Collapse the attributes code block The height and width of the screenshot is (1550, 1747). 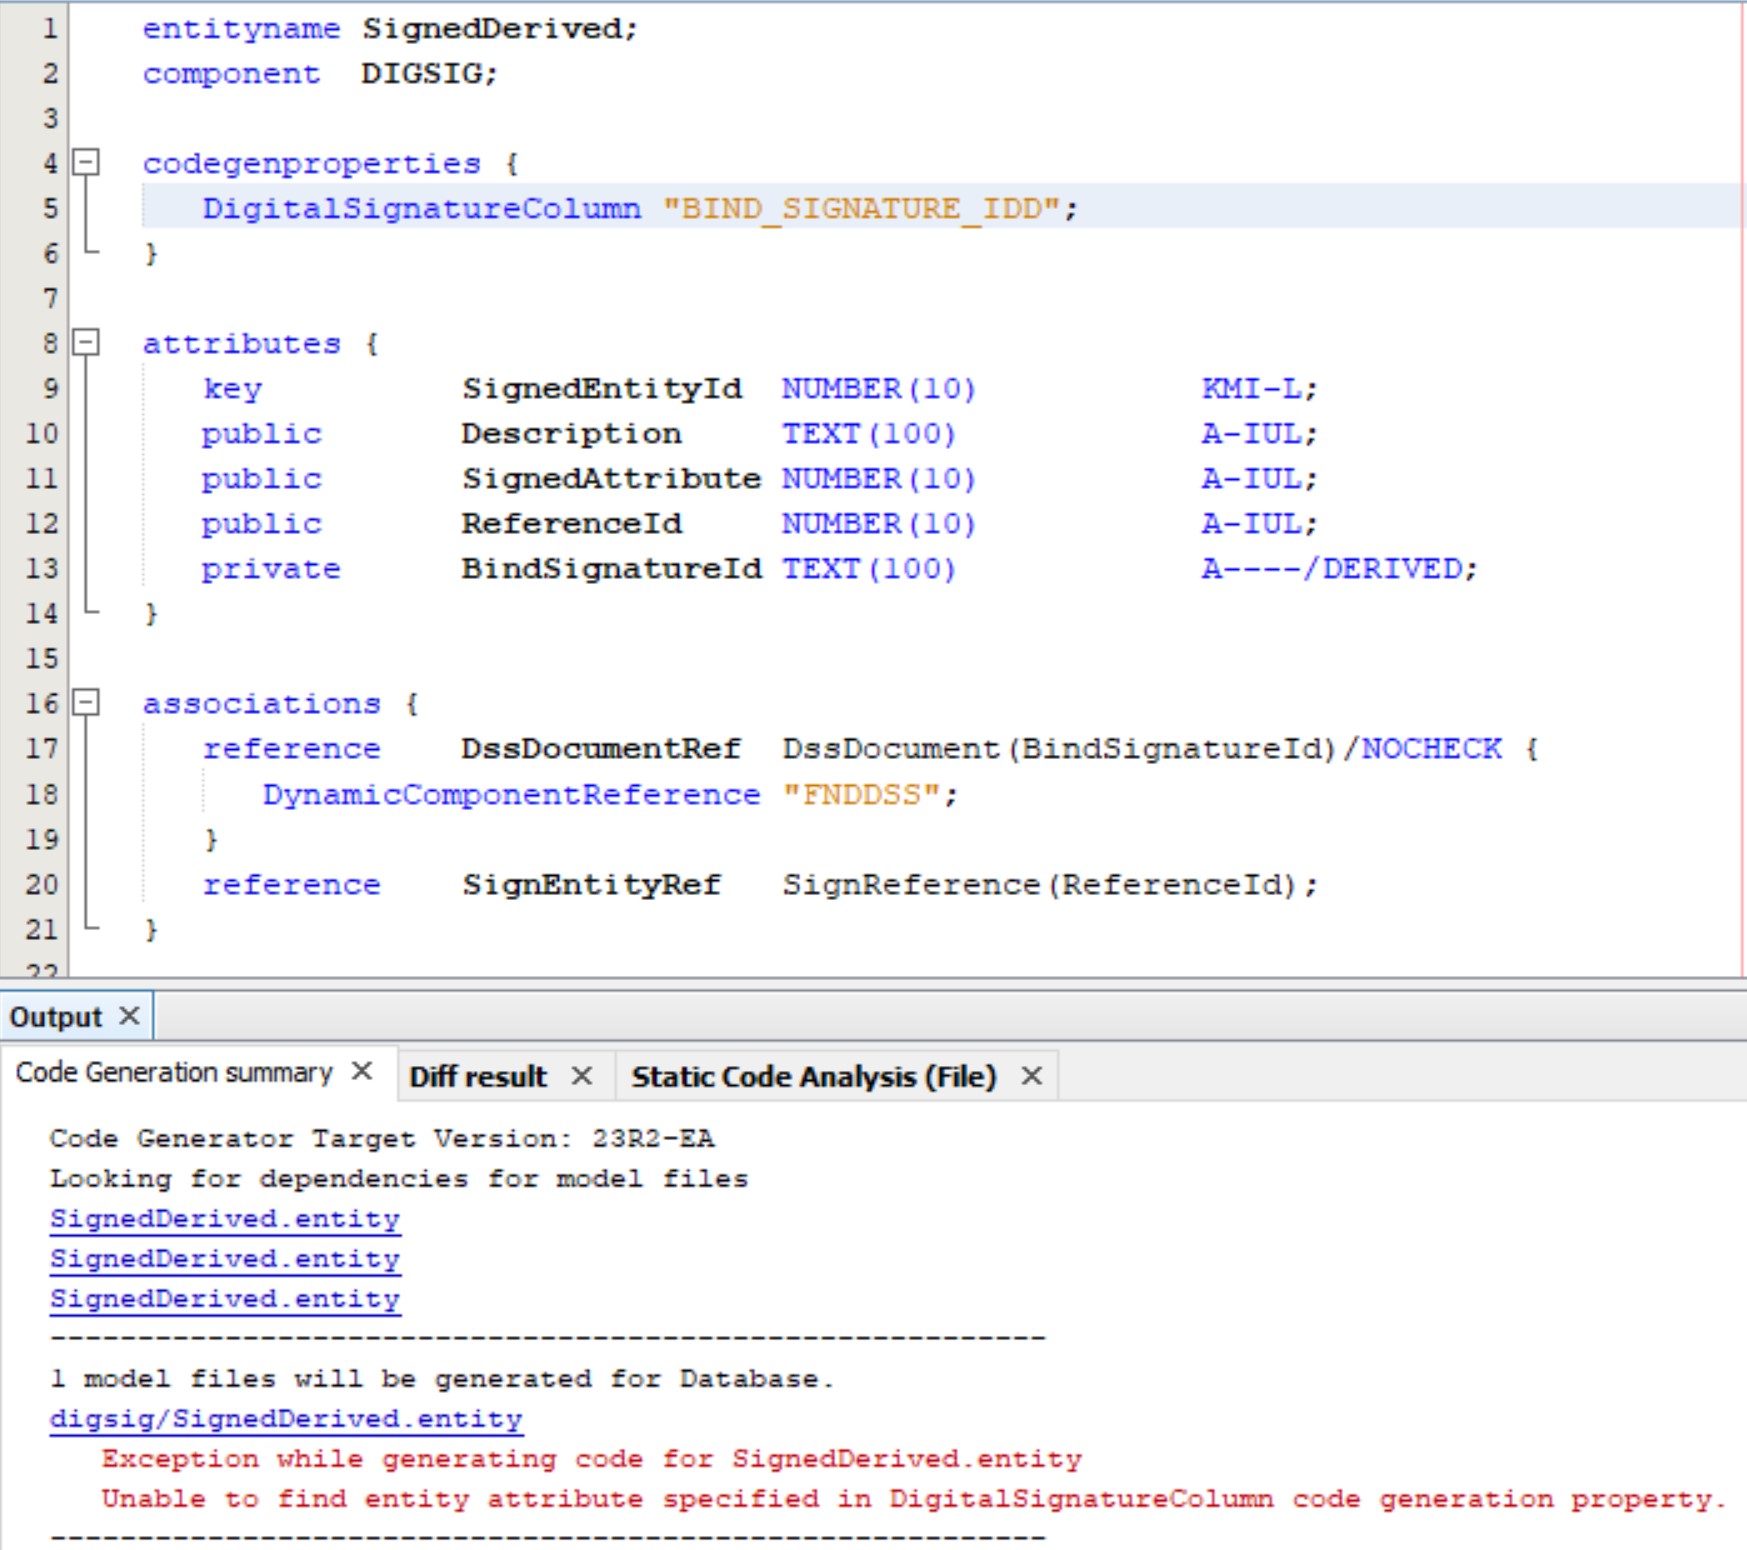pyautogui.click(x=87, y=342)
